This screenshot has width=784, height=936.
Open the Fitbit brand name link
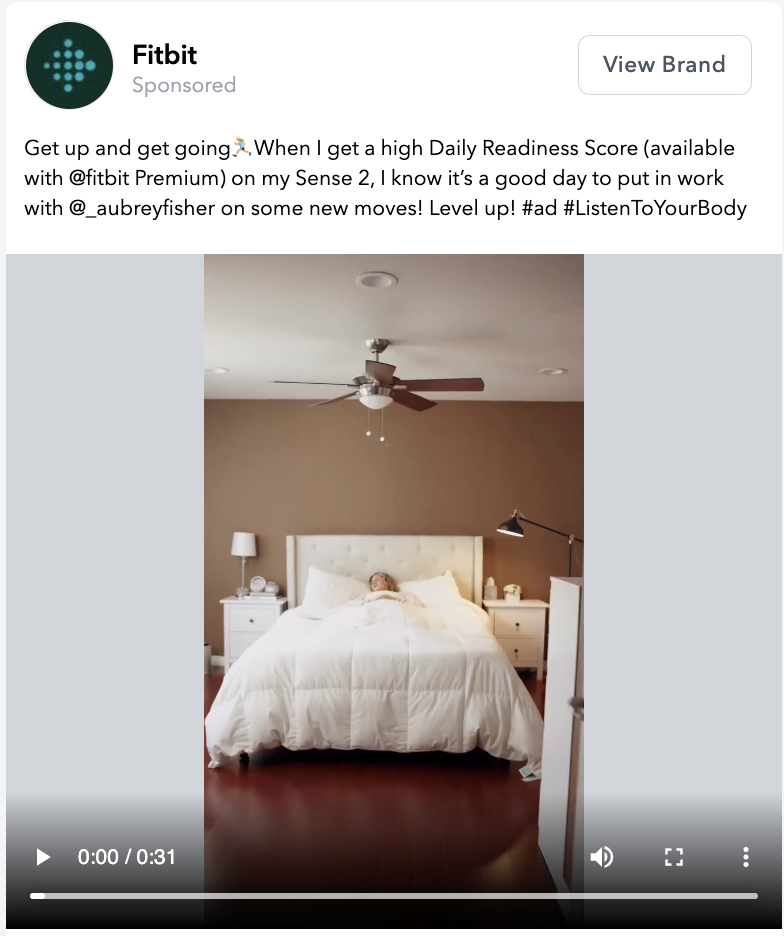pos(164,55)
